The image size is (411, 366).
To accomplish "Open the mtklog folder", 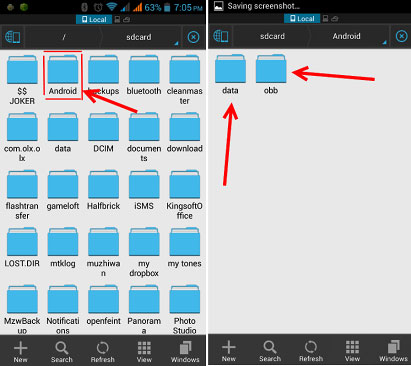I will [x=63, y=248].
